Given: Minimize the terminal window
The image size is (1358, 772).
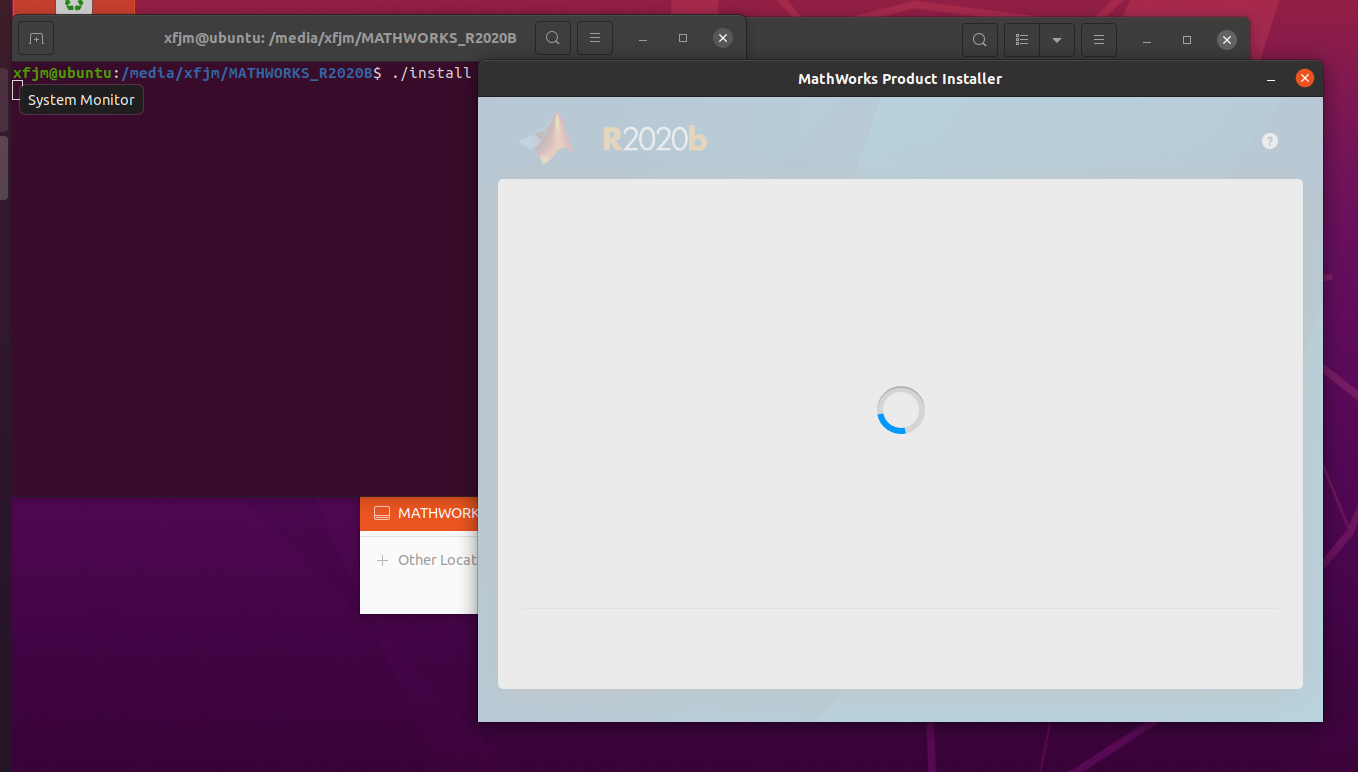Looking at the screenshot, I should (643, 39).
